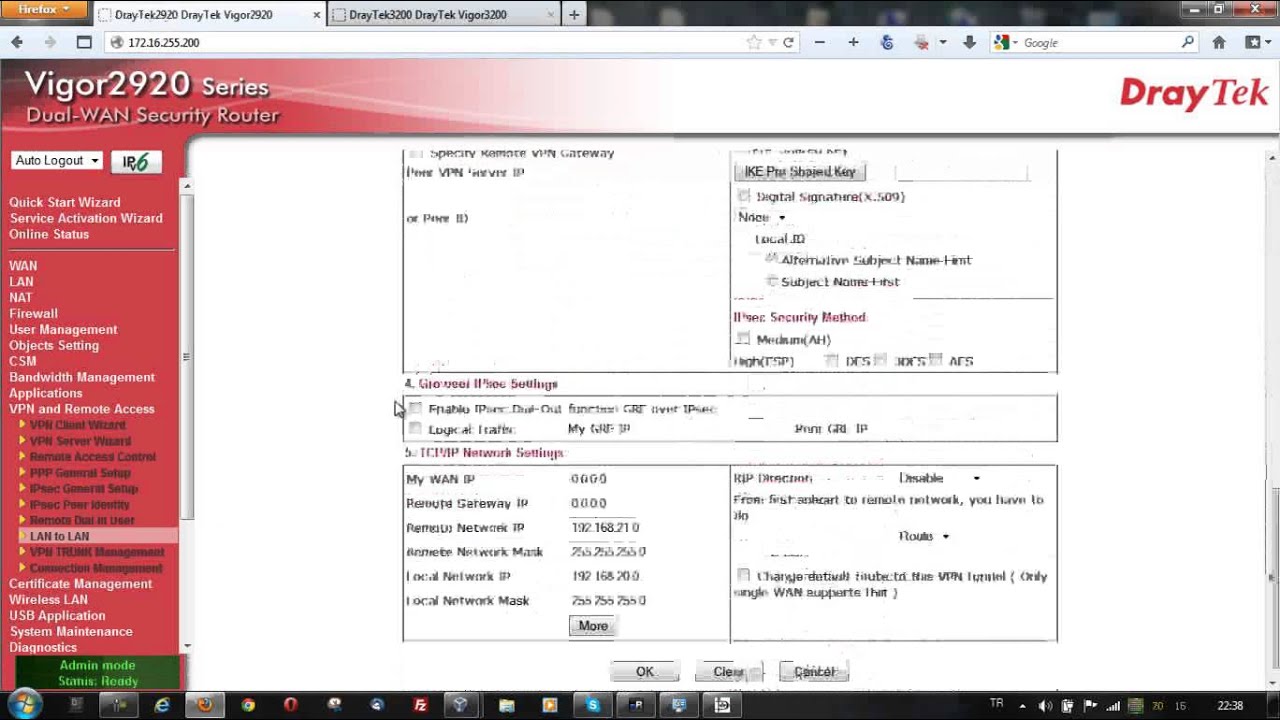
Task: Close the DrayTek2920 tab
Action: pos(317,15)
